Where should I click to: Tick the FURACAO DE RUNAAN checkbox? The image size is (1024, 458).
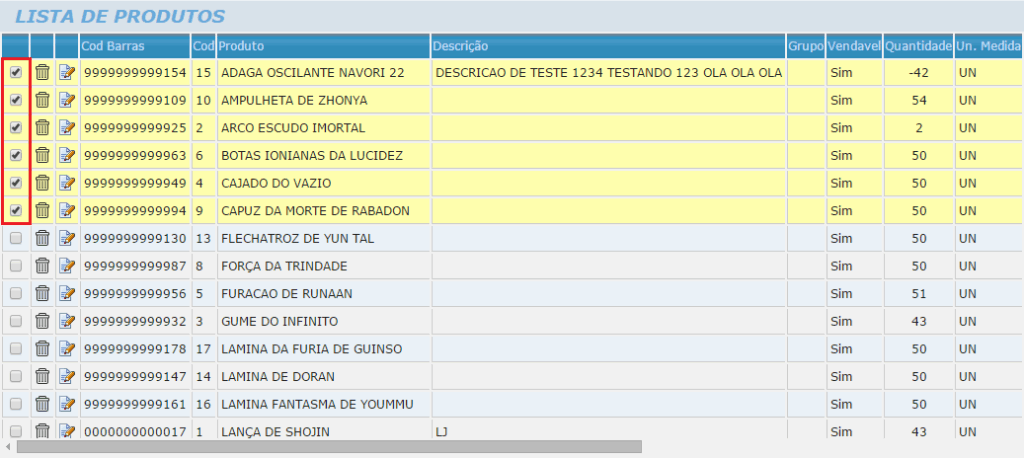(16, 293)
